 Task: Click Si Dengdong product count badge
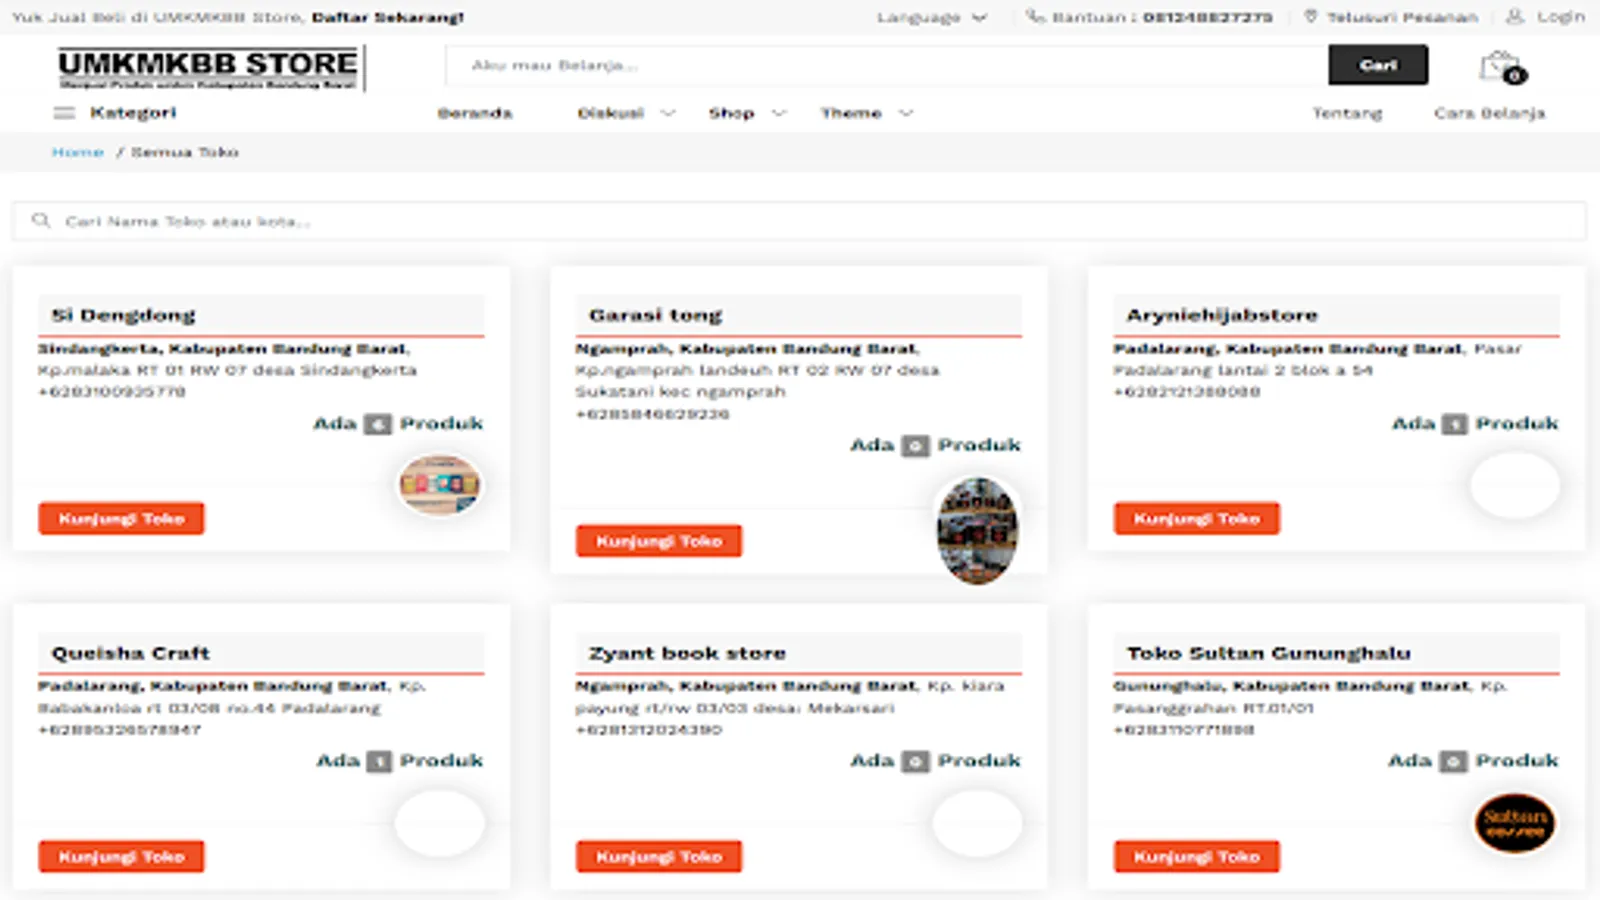point(378,424)
